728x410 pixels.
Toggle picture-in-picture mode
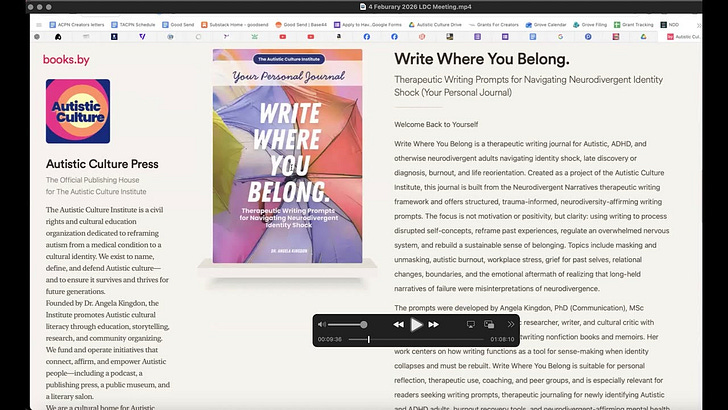pos(489,324)
